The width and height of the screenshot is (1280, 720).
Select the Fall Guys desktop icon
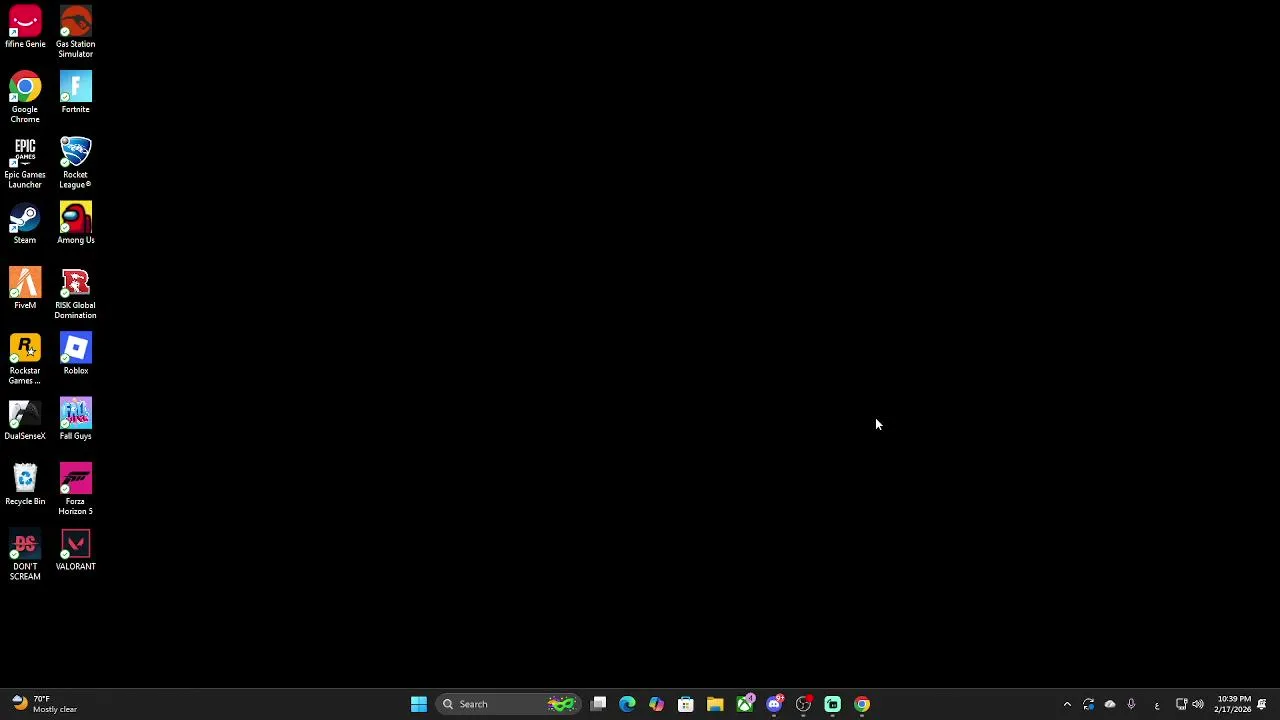click(x=75, y=420)
